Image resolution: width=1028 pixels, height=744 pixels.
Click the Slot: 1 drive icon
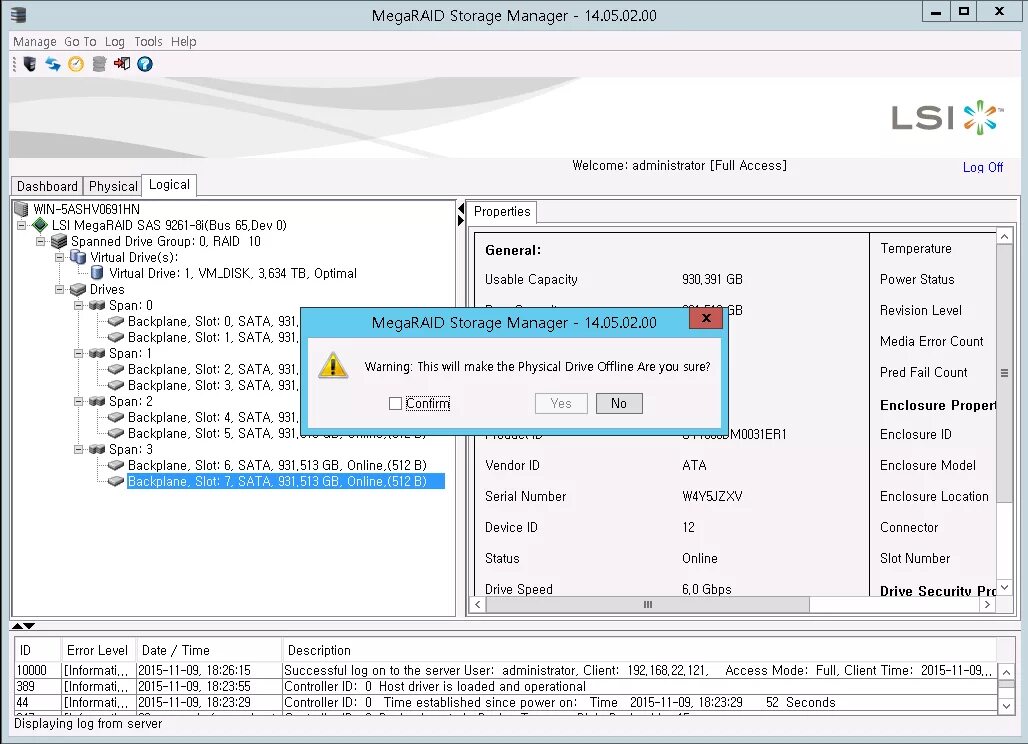(116, 337)
